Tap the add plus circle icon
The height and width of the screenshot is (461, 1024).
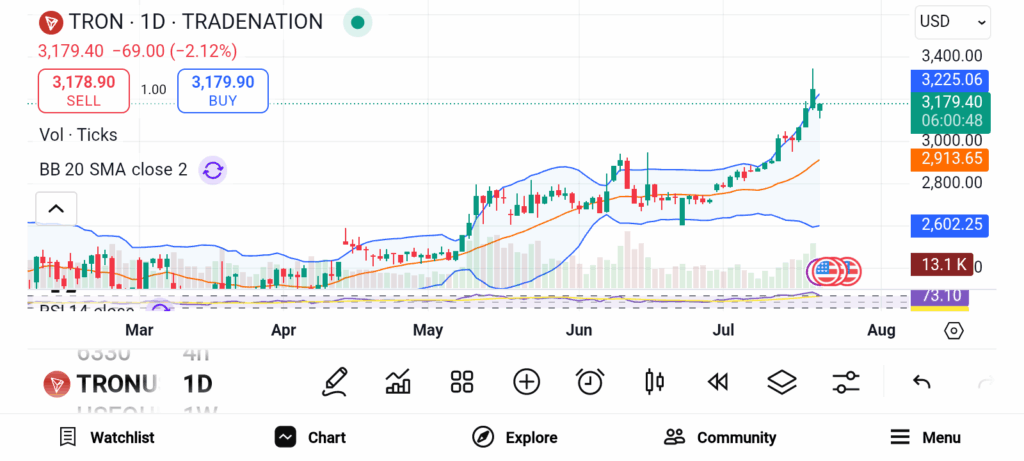pos(526,382)
